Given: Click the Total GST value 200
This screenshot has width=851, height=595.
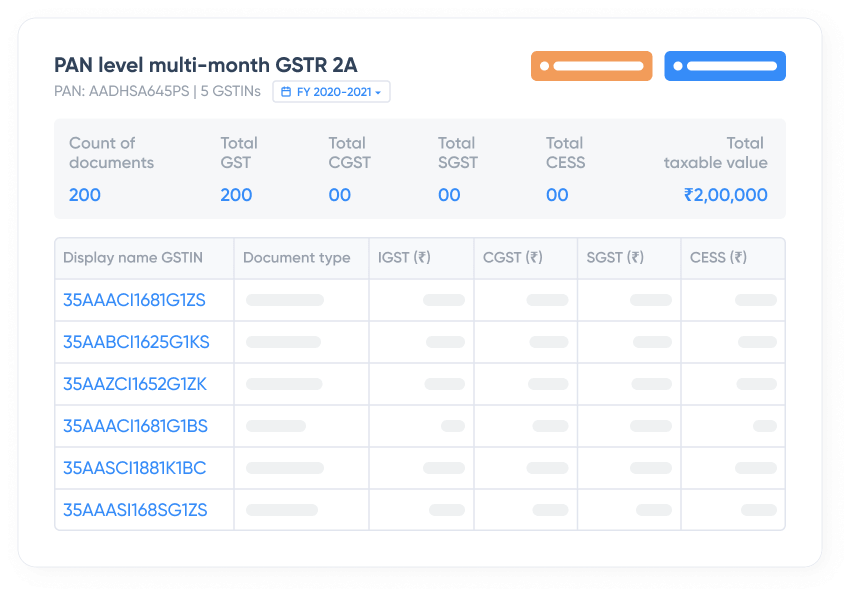Looking at the screenshot, I should (236, 195).
